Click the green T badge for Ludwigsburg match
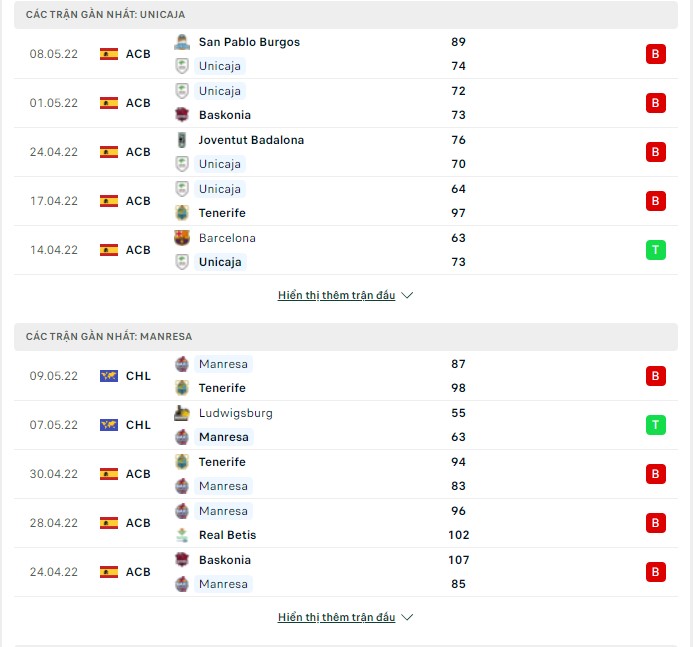Screen dimensions: 693x647 (655, 425)
